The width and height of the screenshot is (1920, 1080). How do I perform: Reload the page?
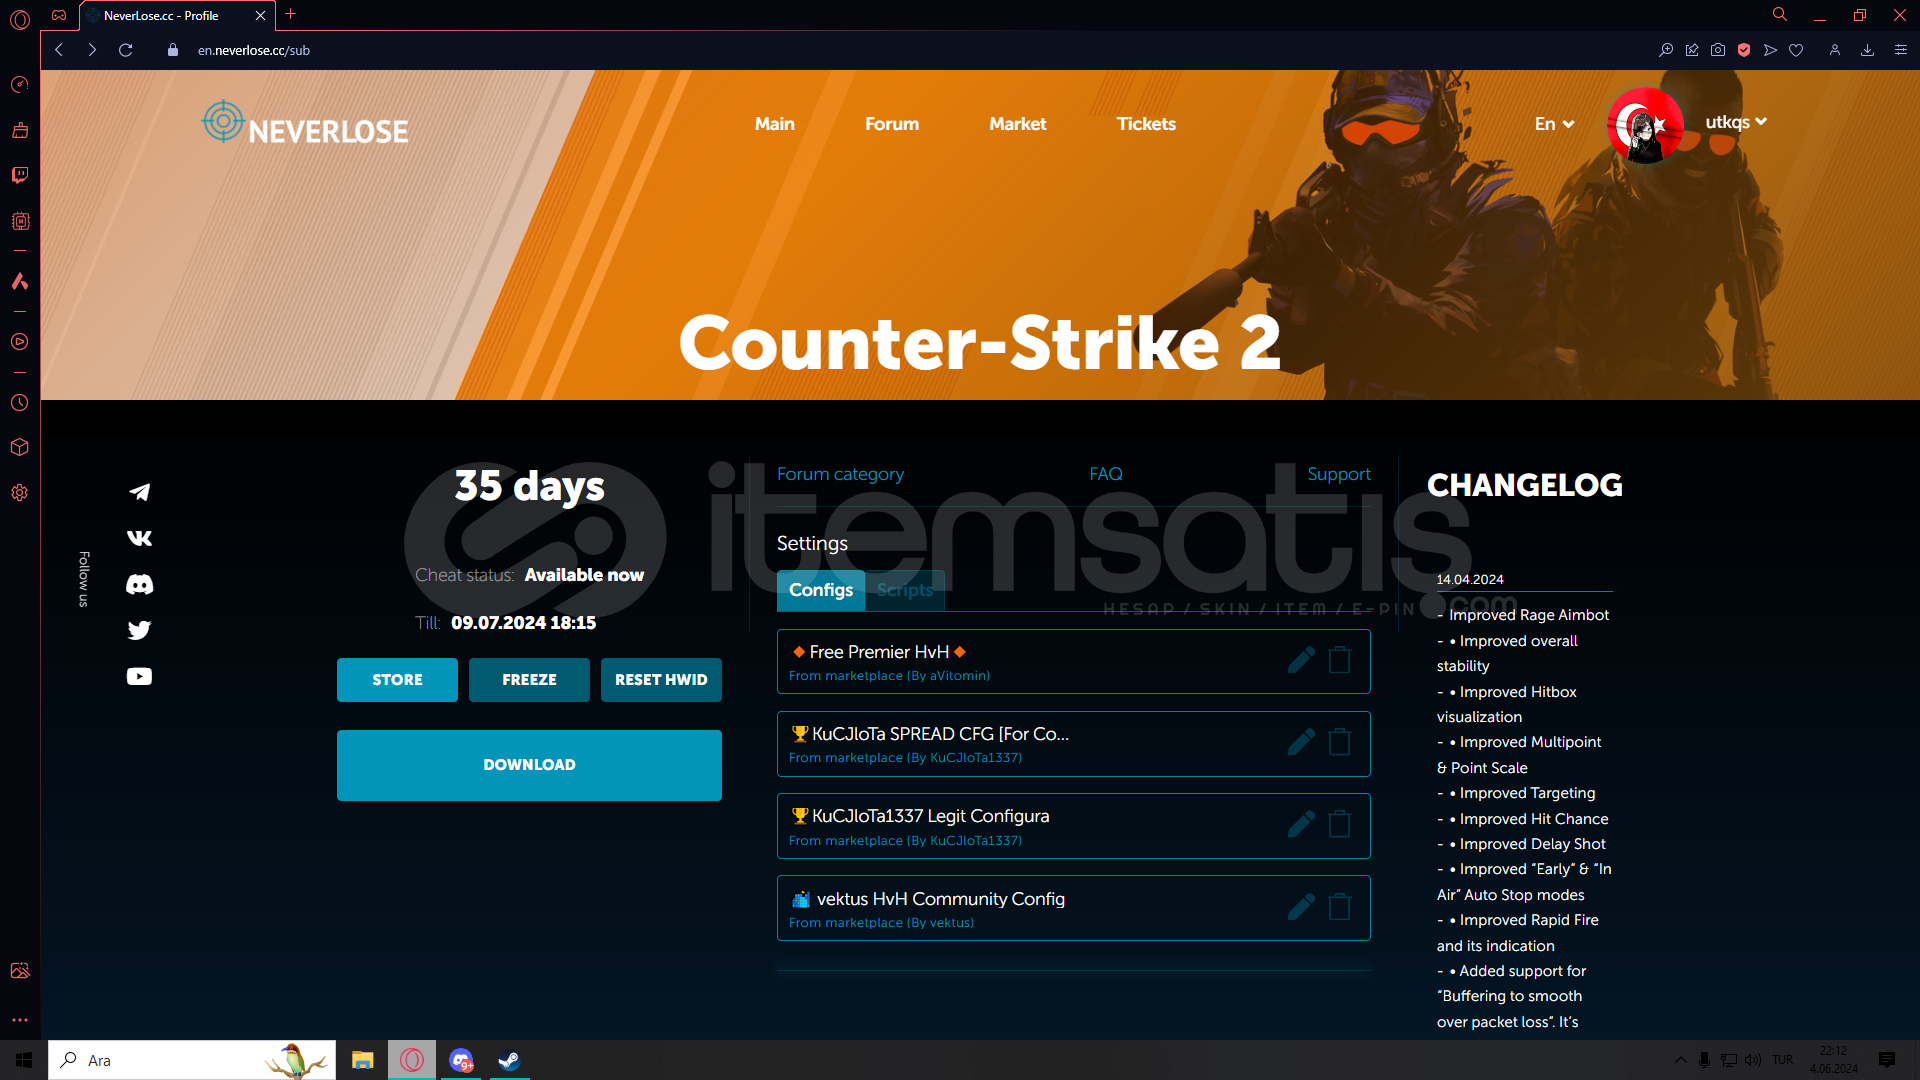(126, 50)
